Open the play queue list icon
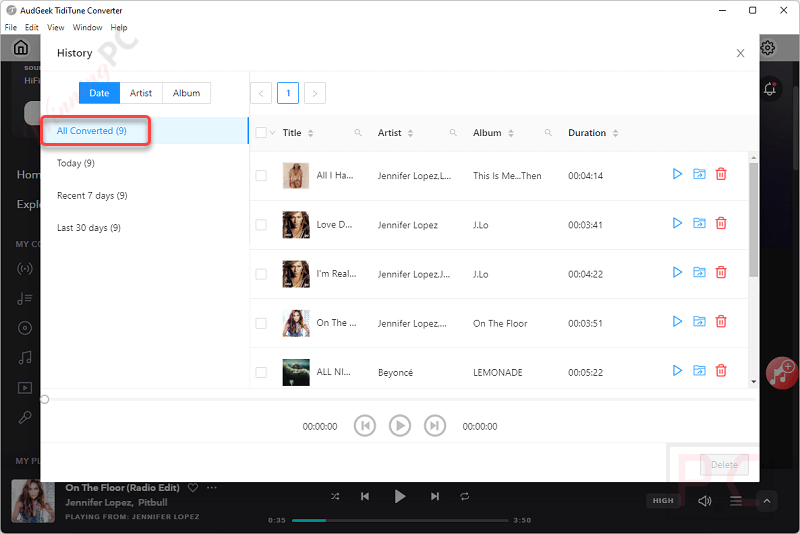 (736, 501)
